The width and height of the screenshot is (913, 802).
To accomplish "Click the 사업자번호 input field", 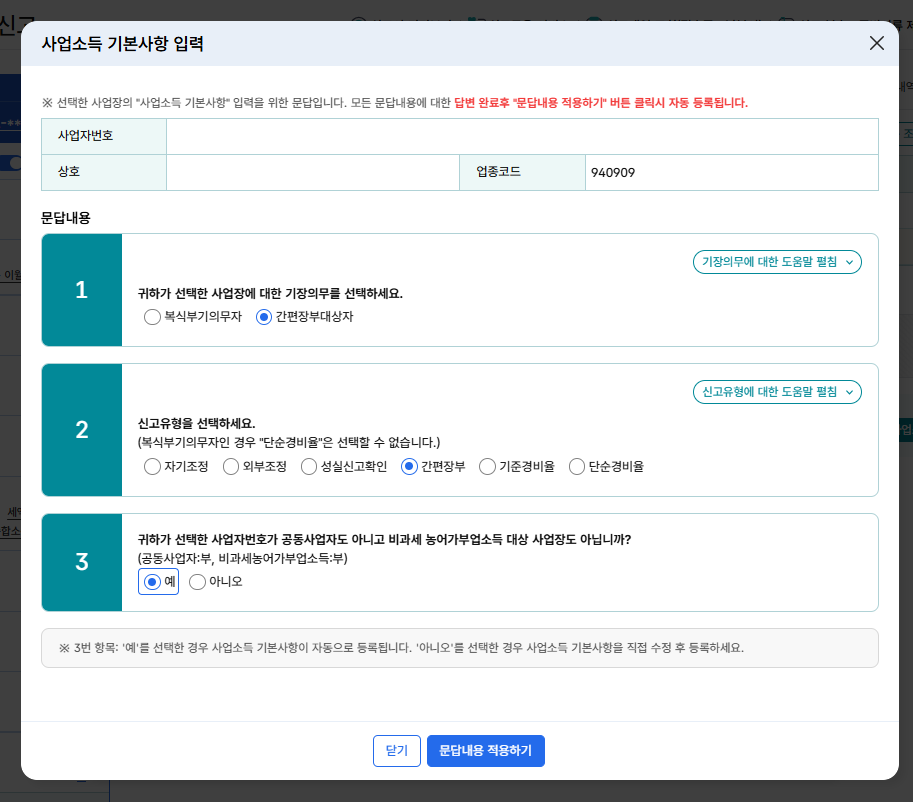I will 520,137.
